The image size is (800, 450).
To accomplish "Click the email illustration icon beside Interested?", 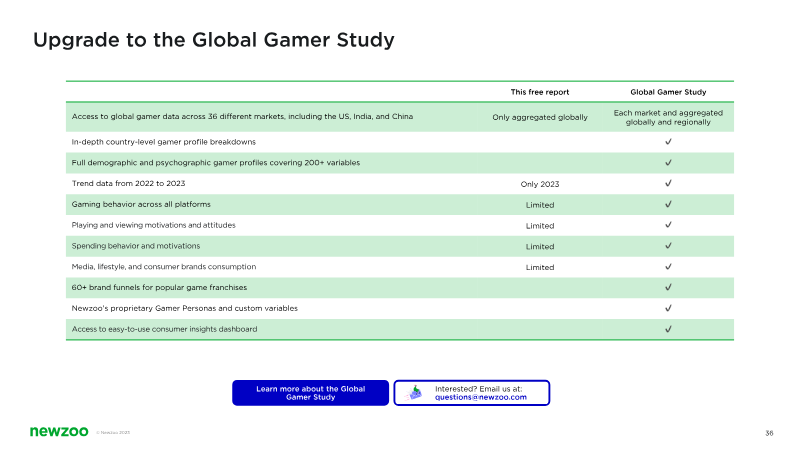I will click(414, 392).
